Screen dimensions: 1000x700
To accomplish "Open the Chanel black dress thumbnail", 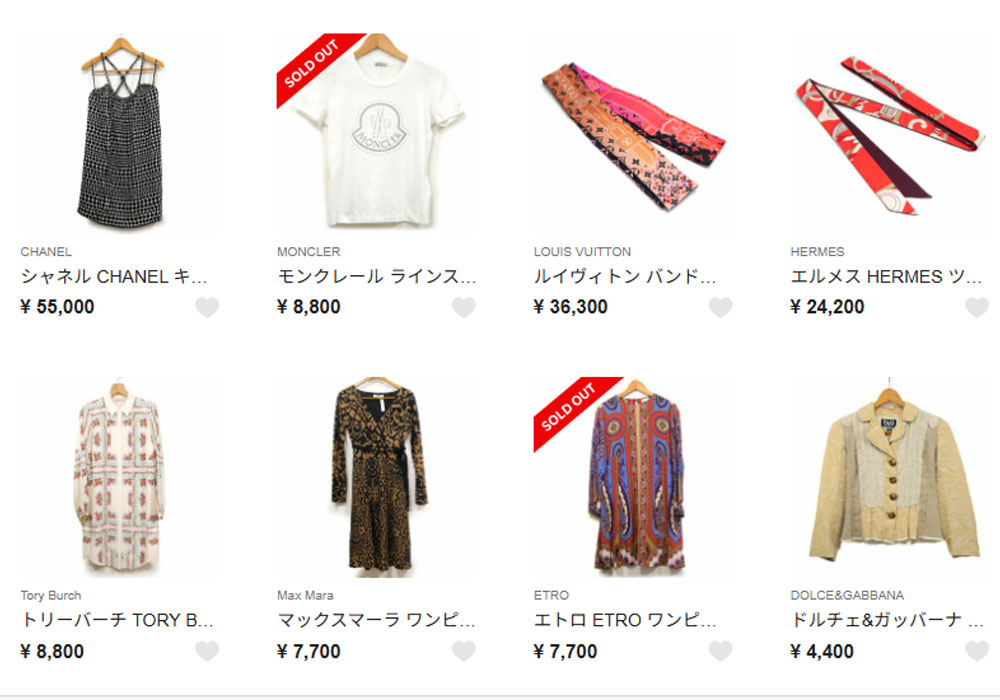I will coord(121,133).
